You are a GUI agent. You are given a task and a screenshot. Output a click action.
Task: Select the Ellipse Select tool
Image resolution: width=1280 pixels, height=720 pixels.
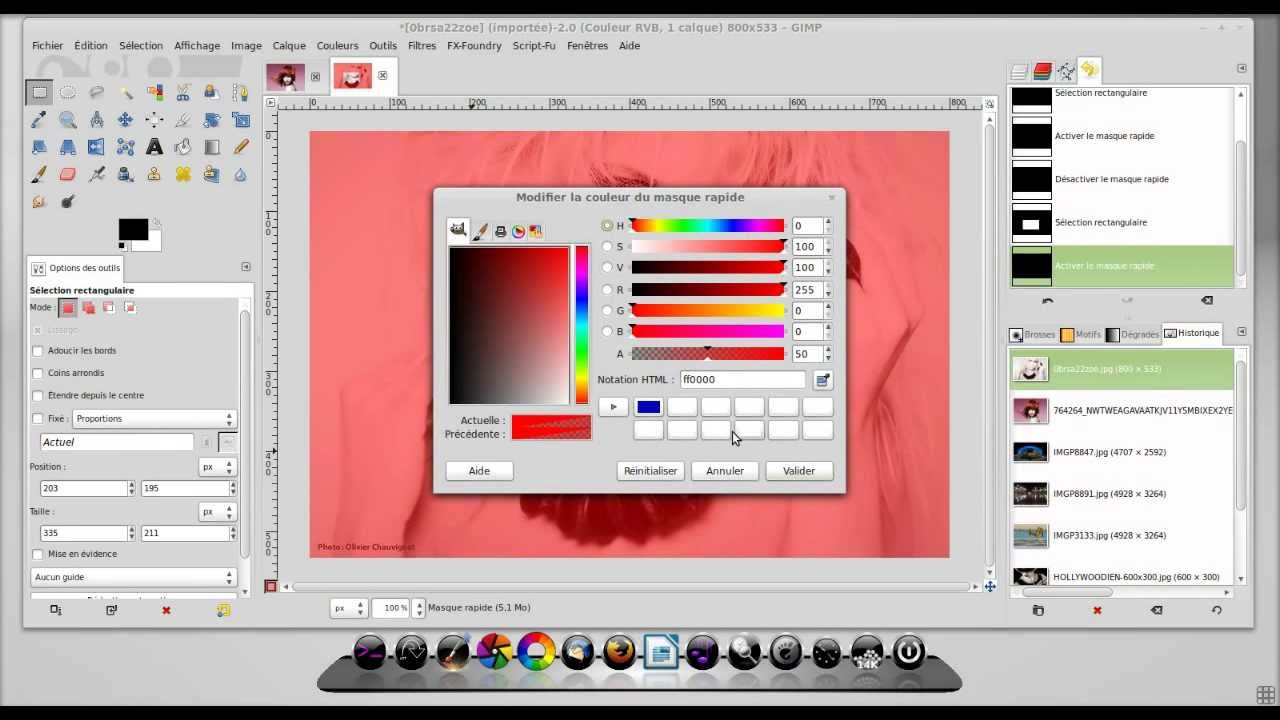click(68, 93)
